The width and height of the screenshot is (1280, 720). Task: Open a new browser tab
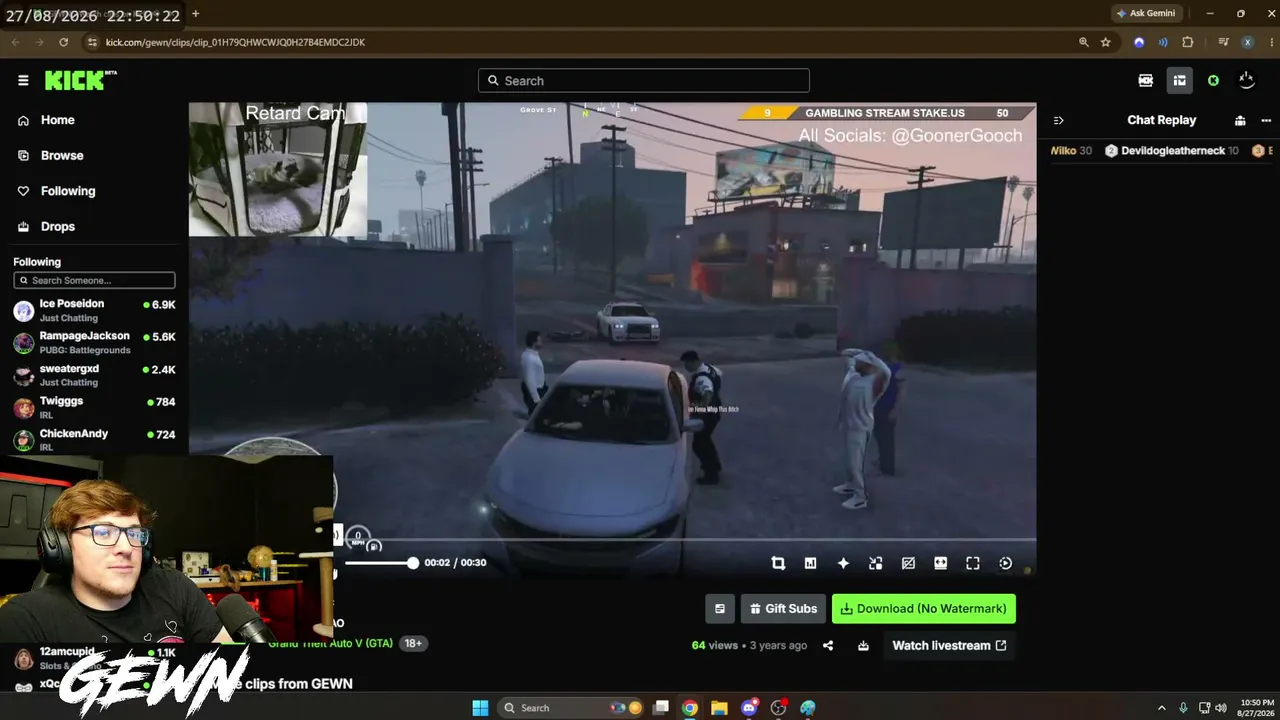(x=195, y=14)
